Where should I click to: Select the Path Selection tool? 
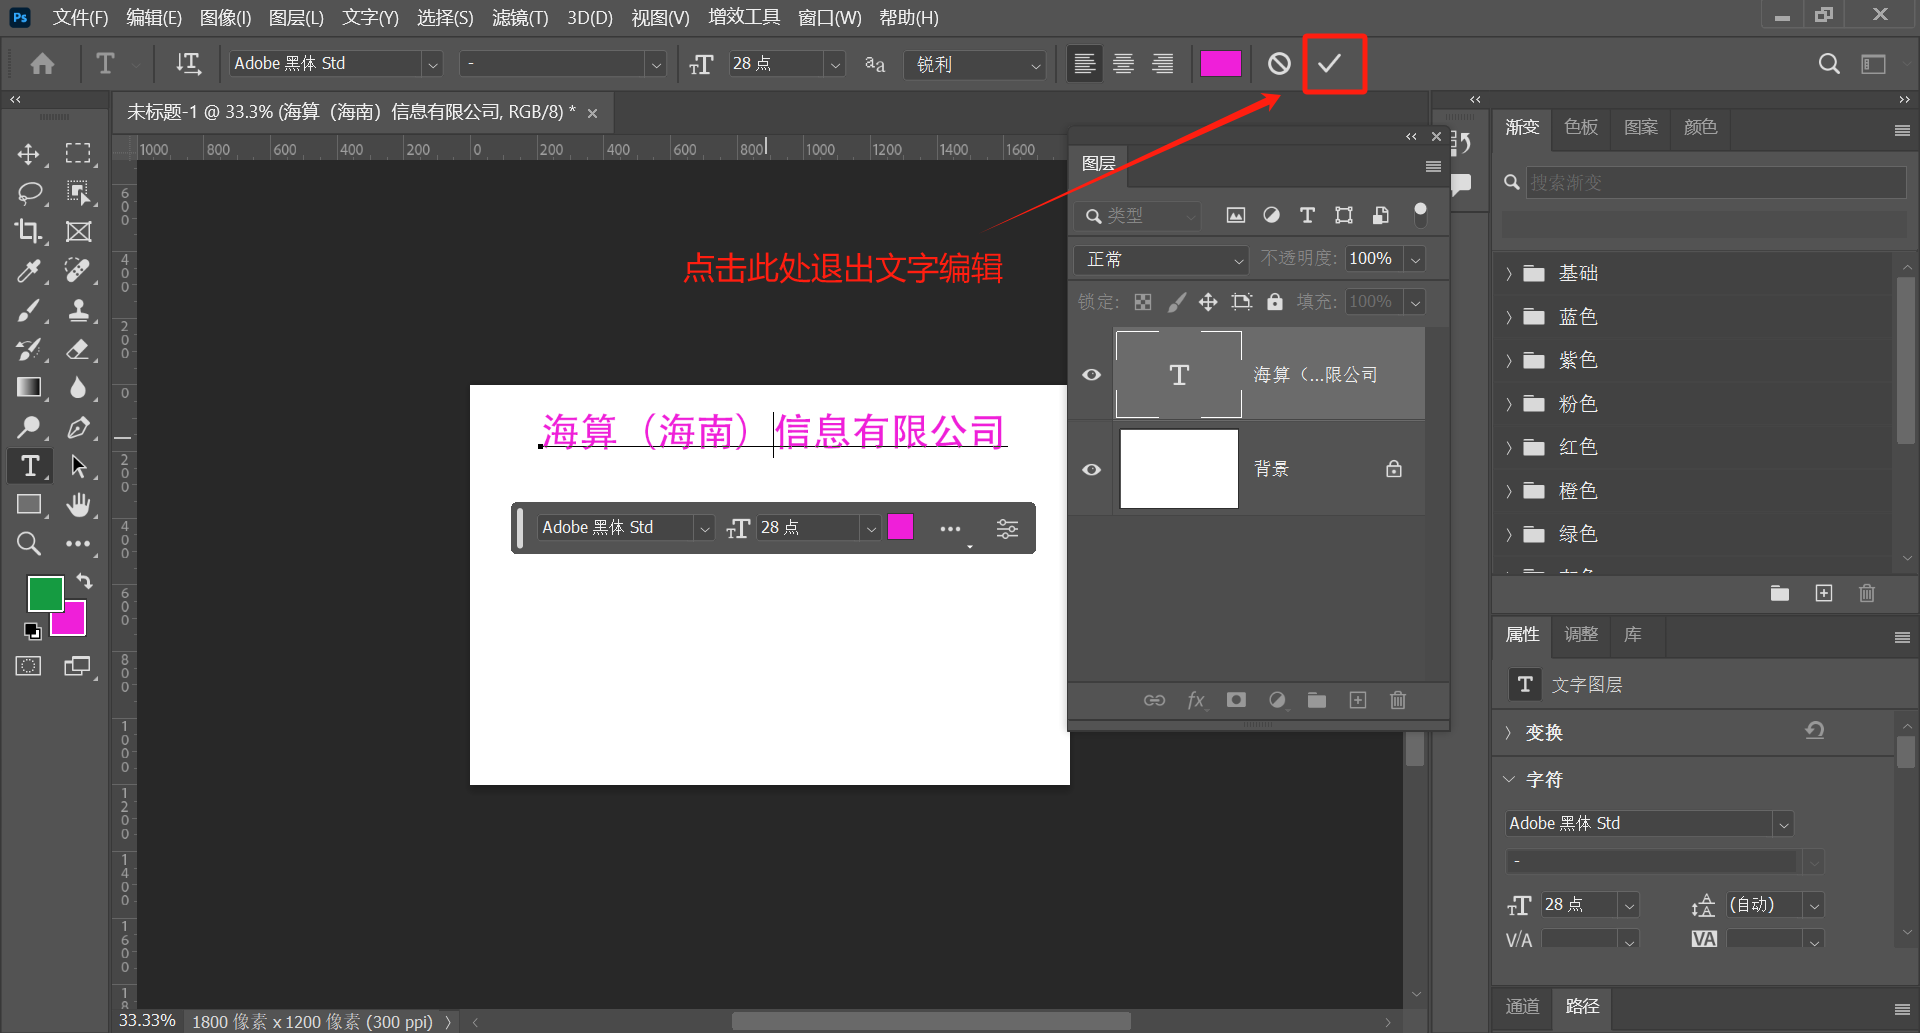78,466
